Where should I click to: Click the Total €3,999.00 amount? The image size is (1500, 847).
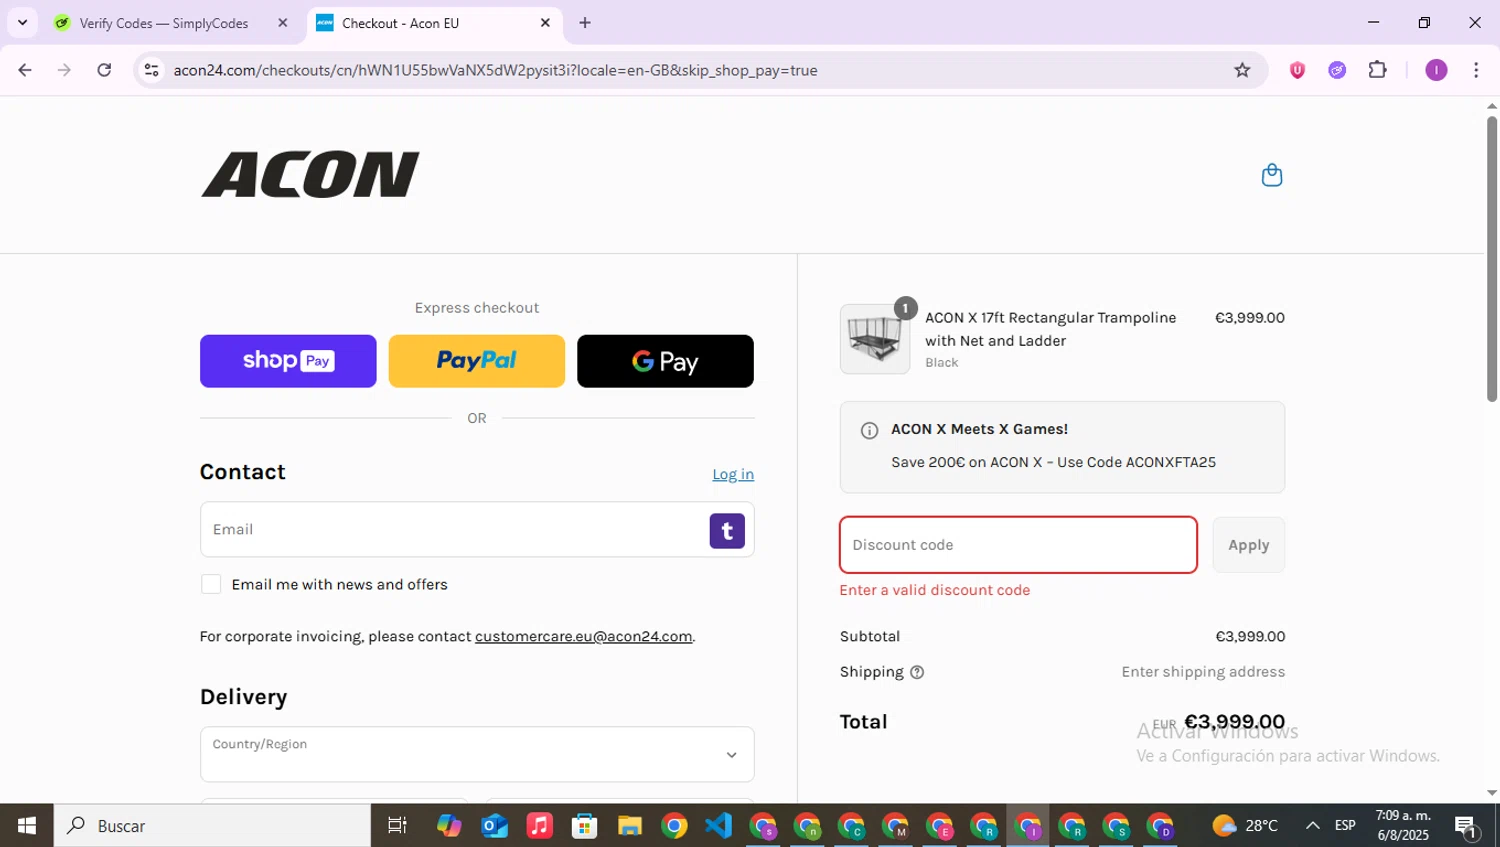click(1234, 721)
